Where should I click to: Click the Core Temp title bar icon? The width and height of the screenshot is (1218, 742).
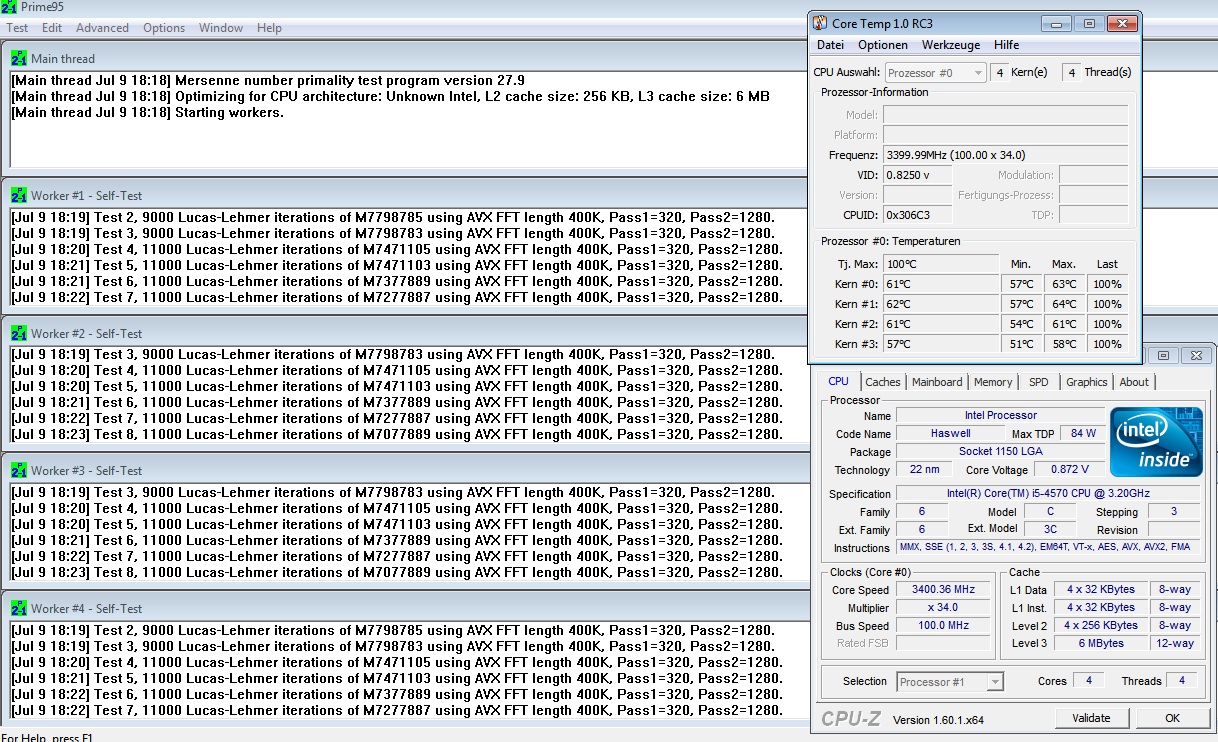(x=821, y=23)
